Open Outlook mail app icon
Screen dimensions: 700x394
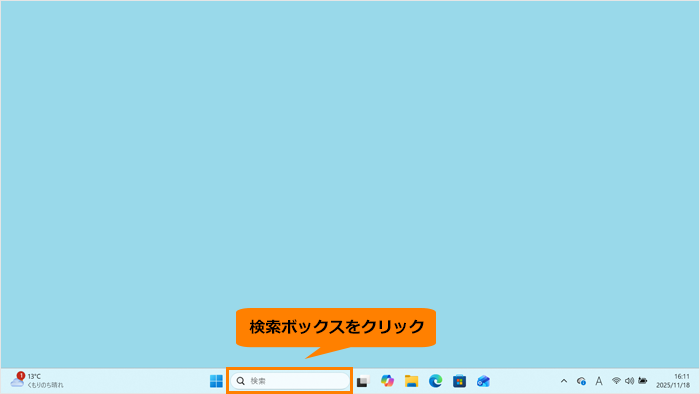pos(483,381)
